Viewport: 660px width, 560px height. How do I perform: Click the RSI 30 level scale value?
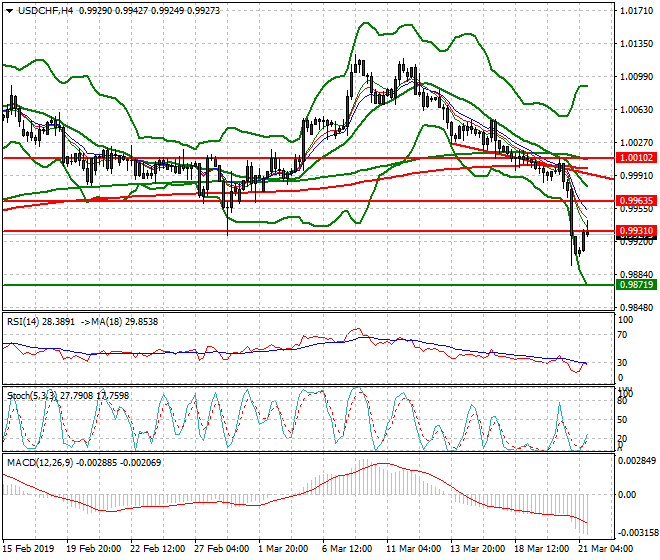[623, 363]
